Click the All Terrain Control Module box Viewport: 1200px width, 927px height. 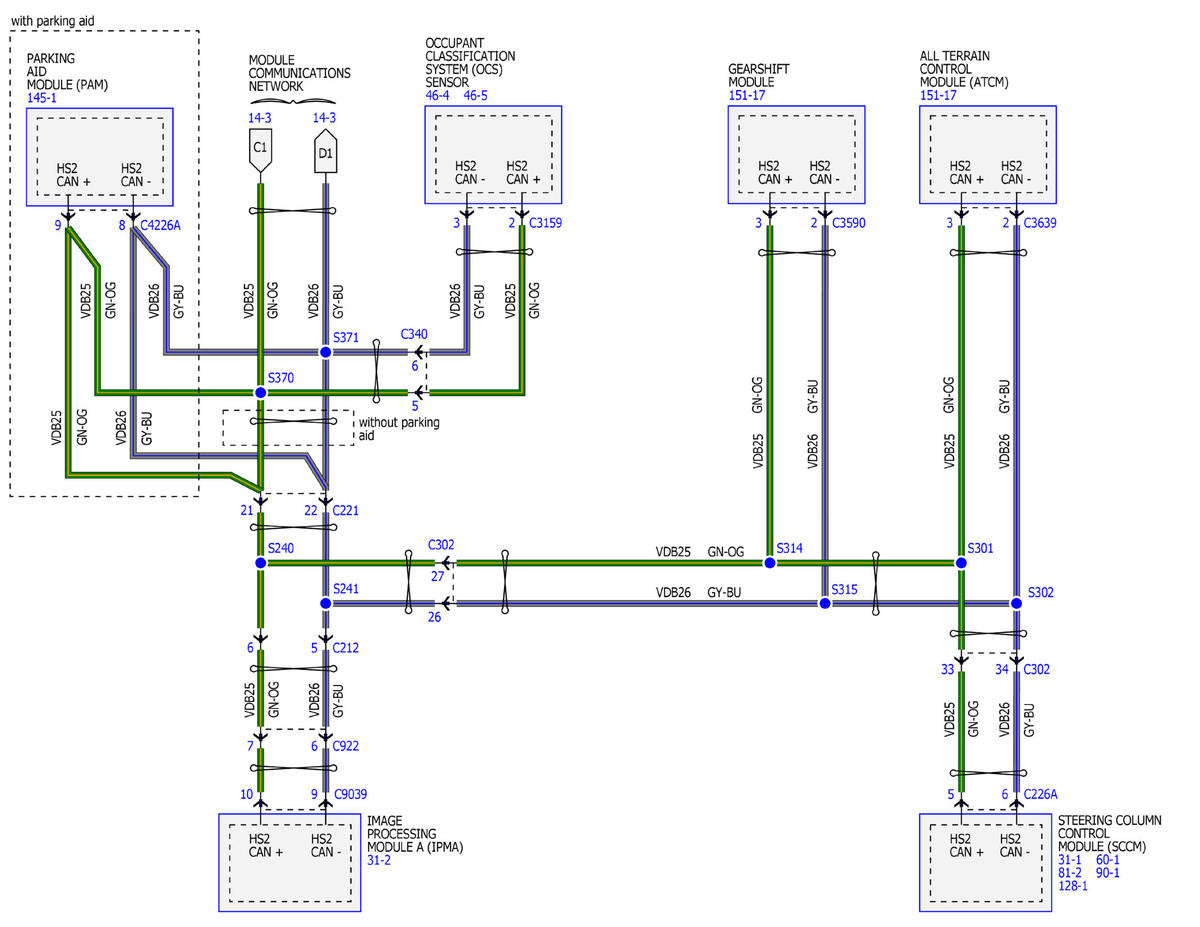coord(986,155)
